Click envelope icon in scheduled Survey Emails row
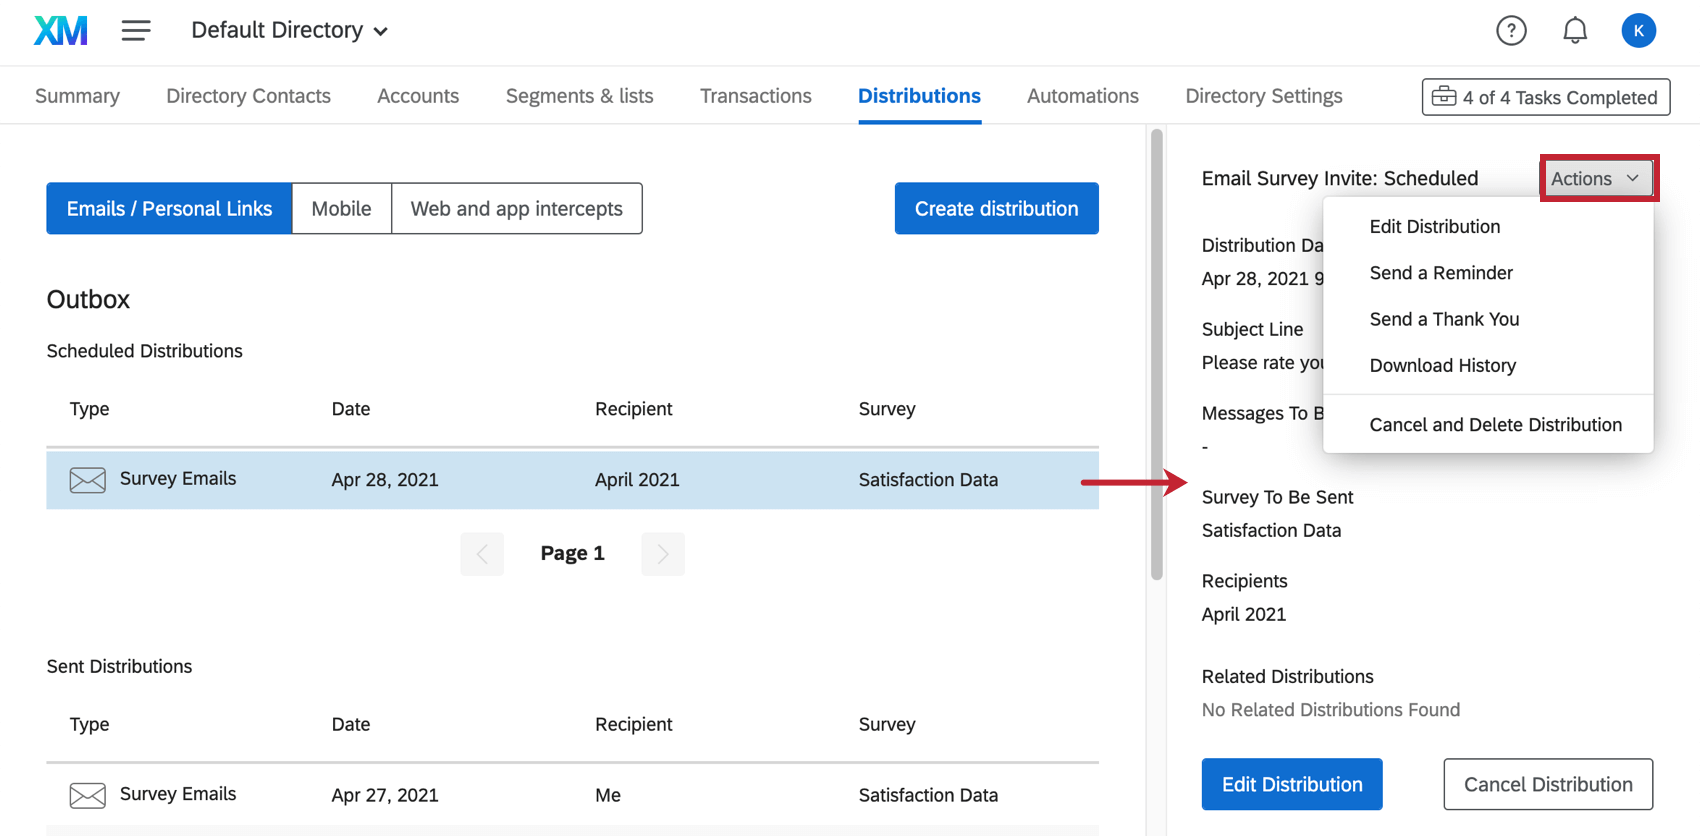This screenshot has height=836, width=1700. pyautogui.click(x=88, y=480)
